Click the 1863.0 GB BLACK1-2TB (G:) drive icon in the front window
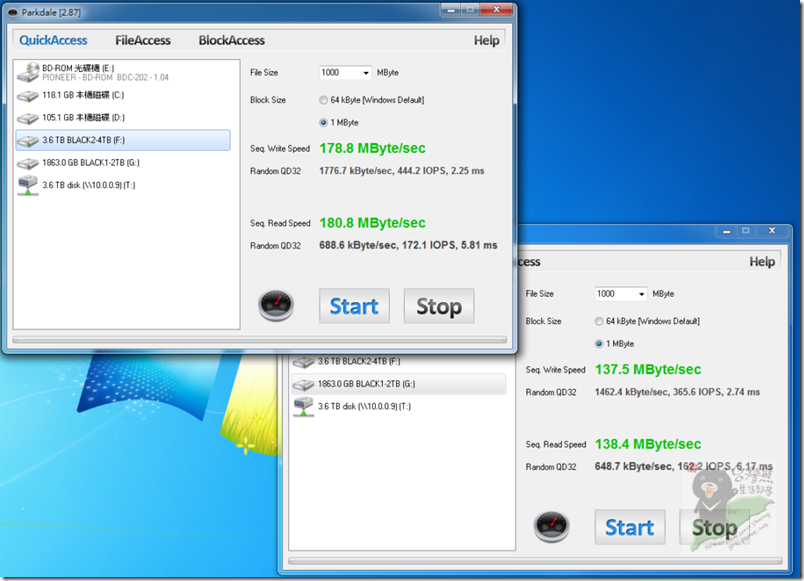The width and height of the screenshot is (804, 581). click(28, 163)
